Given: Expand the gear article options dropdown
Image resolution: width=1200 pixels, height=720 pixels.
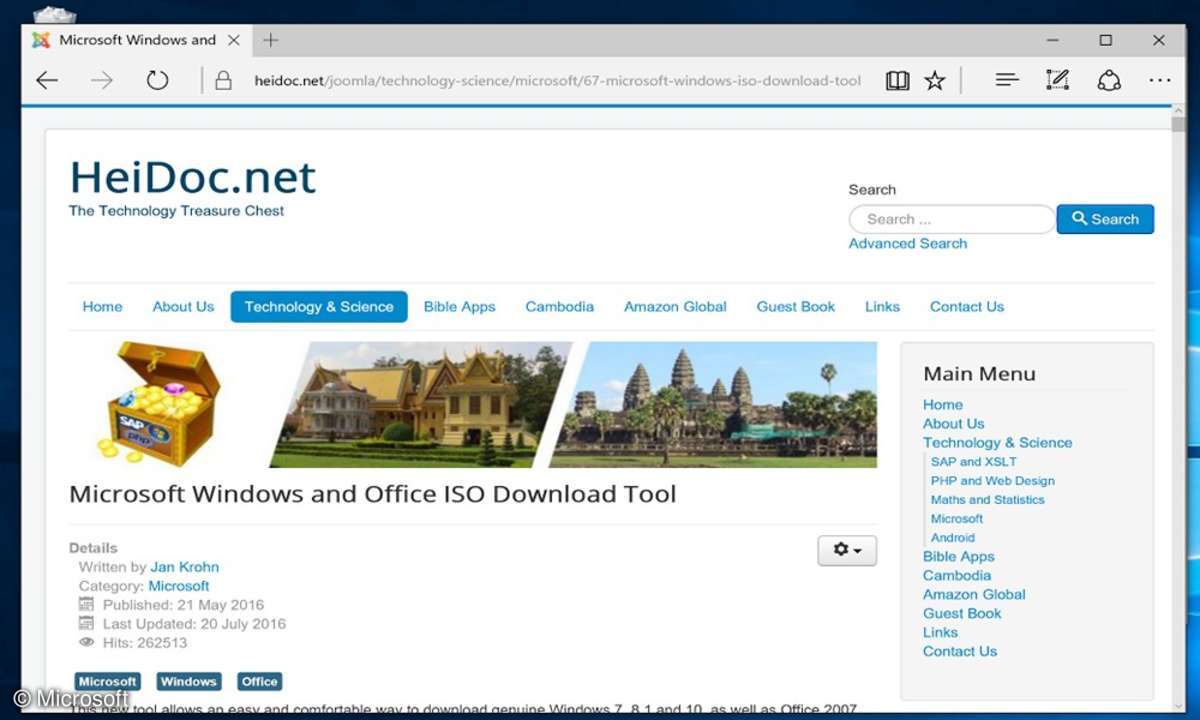Looking at the screenshot, I should click(x=847, y=550).
